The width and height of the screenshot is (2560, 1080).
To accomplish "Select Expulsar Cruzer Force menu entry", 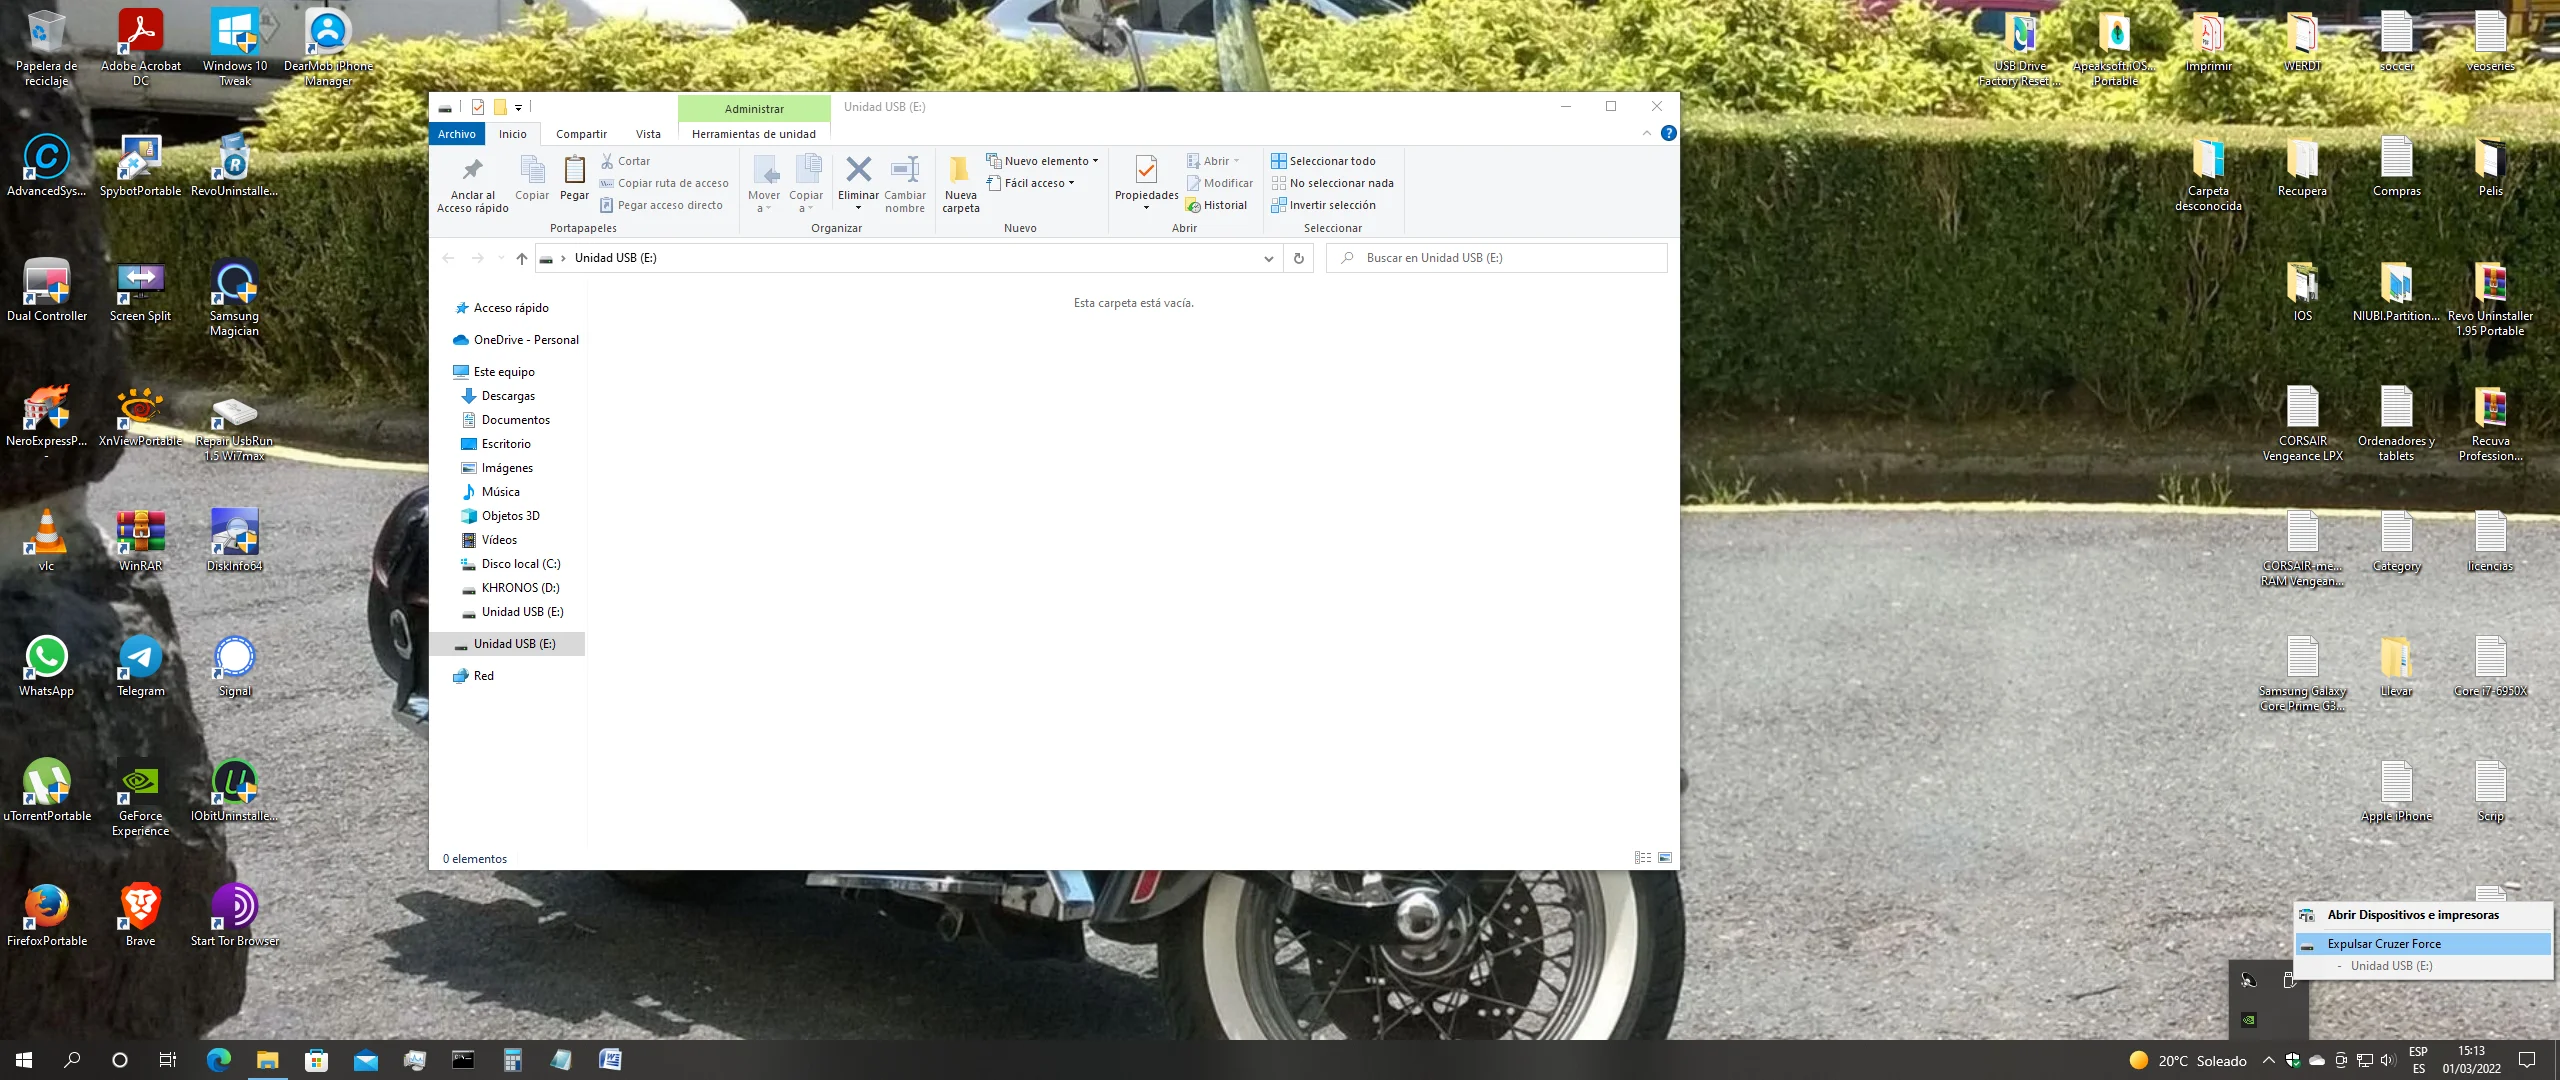I will (x=2384, y=944).
